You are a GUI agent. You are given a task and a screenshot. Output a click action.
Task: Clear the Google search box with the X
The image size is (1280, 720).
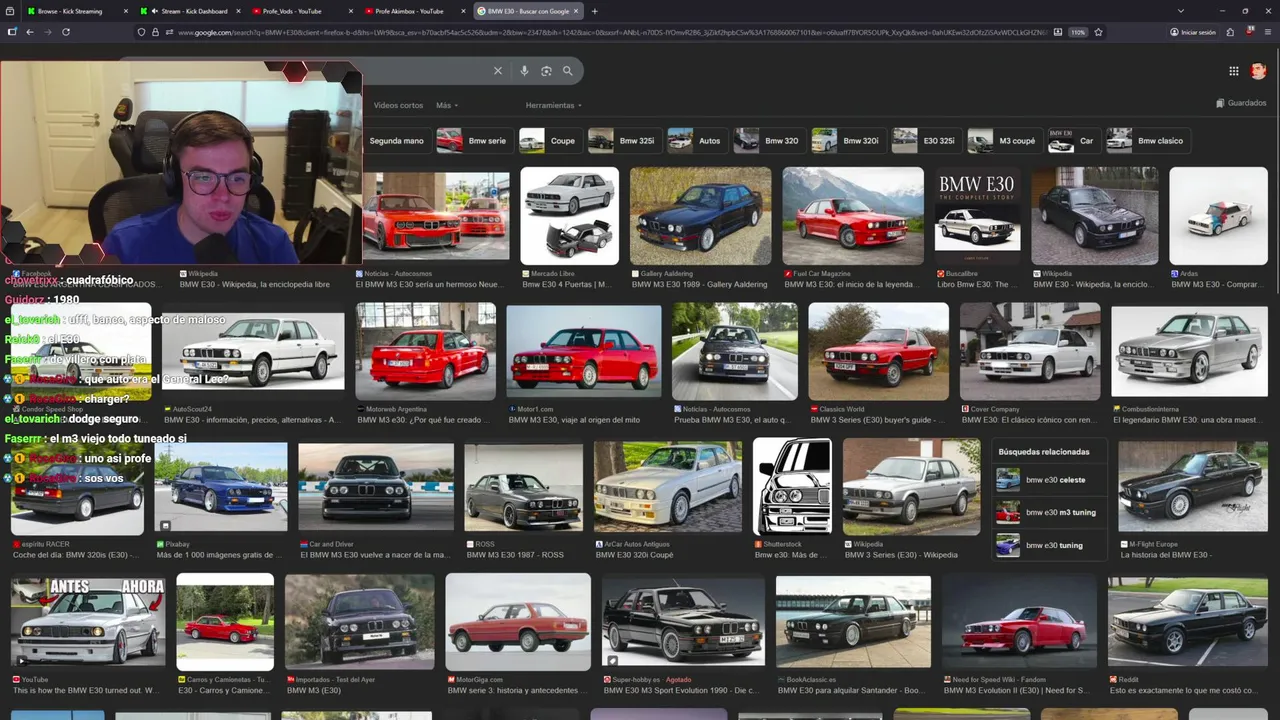(x=498, y=71)
